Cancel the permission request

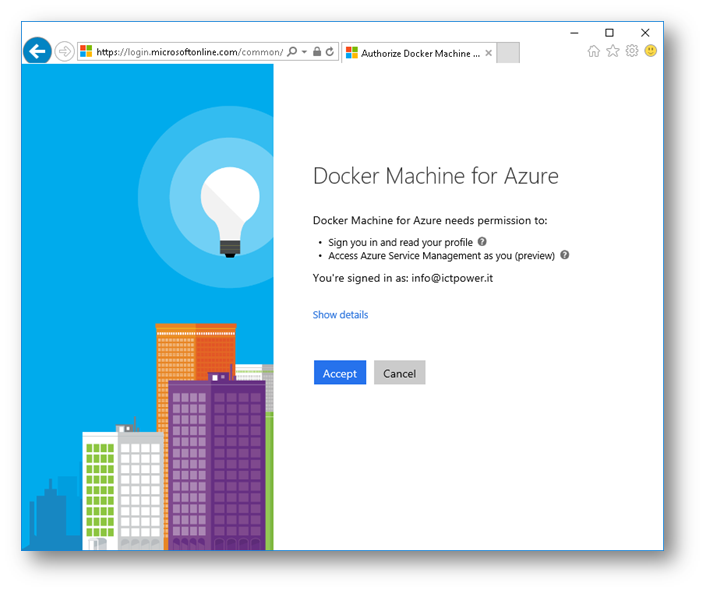[399, 372]
